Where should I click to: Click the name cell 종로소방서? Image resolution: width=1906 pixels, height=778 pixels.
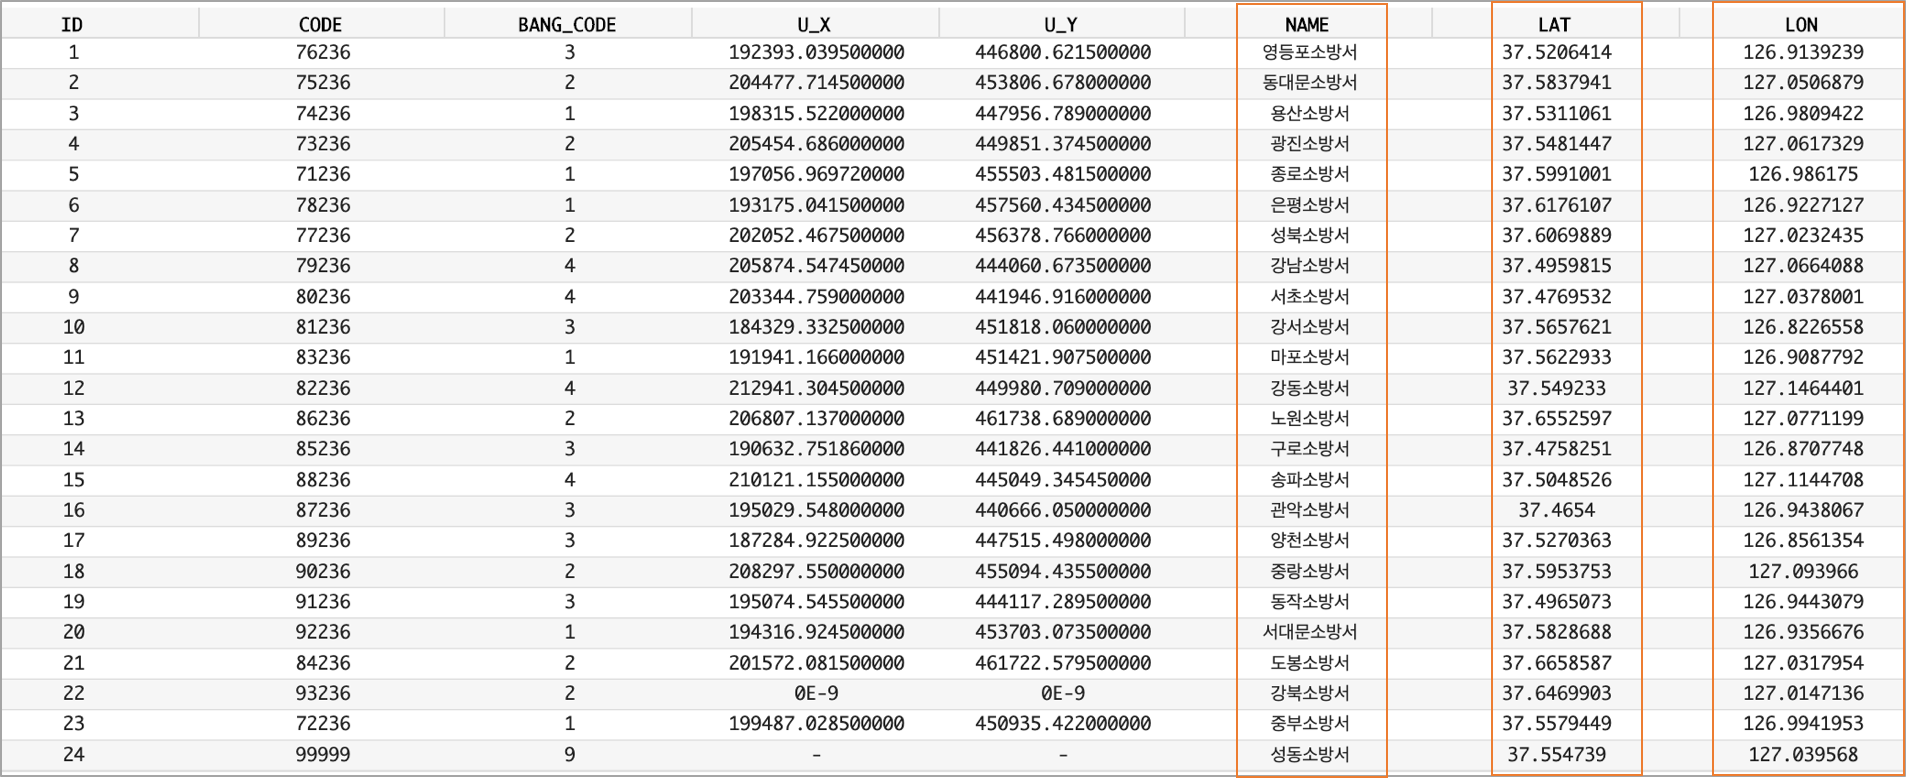(1310, 174)
